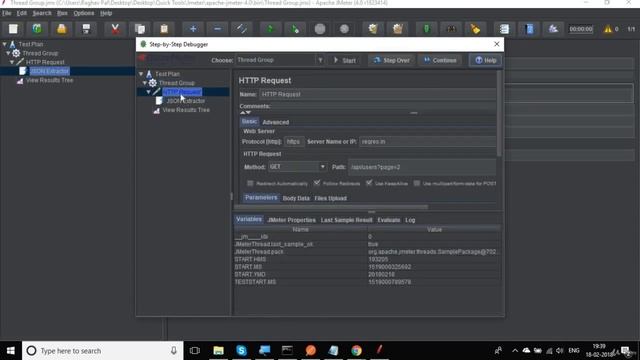Click the Open file toolbar icon

click(x=62, y=29)
